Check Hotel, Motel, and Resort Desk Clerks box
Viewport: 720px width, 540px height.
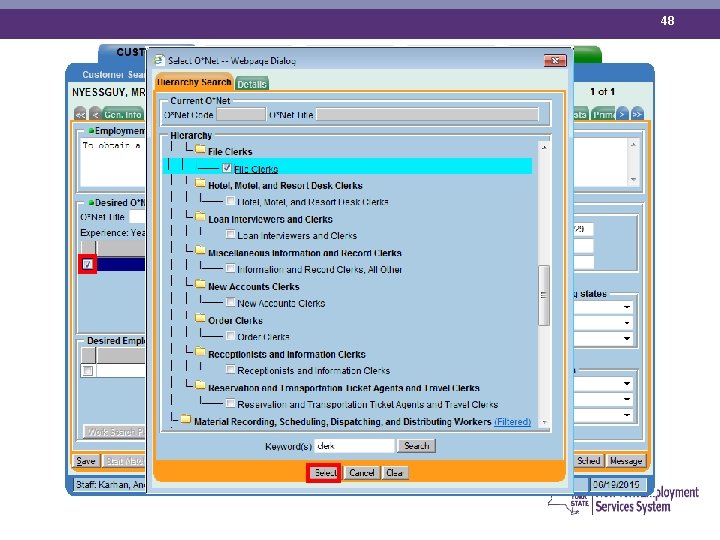pos(231,201)
